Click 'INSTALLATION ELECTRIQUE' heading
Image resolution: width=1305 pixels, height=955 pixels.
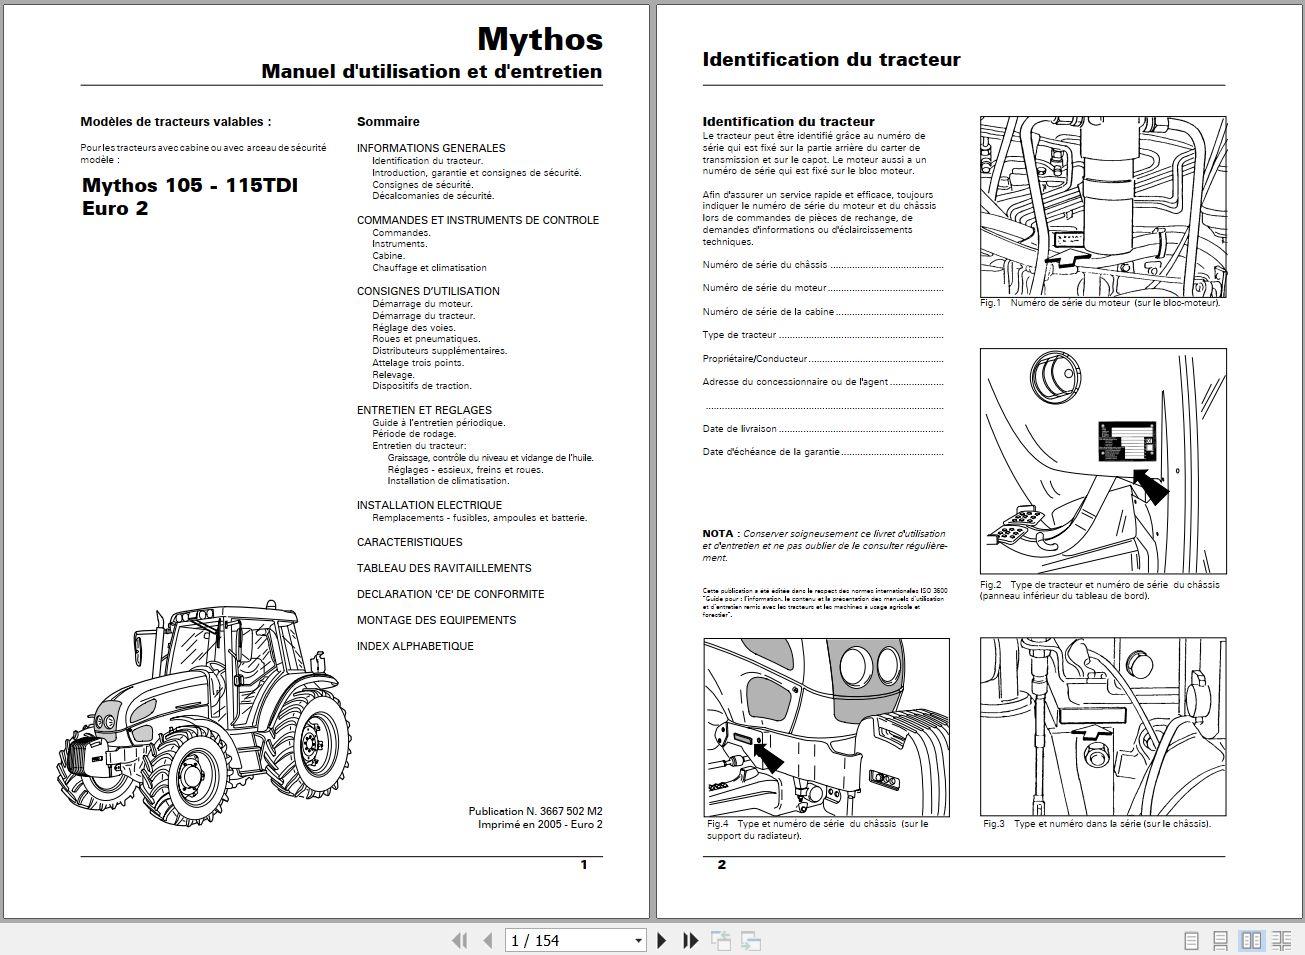429,505
